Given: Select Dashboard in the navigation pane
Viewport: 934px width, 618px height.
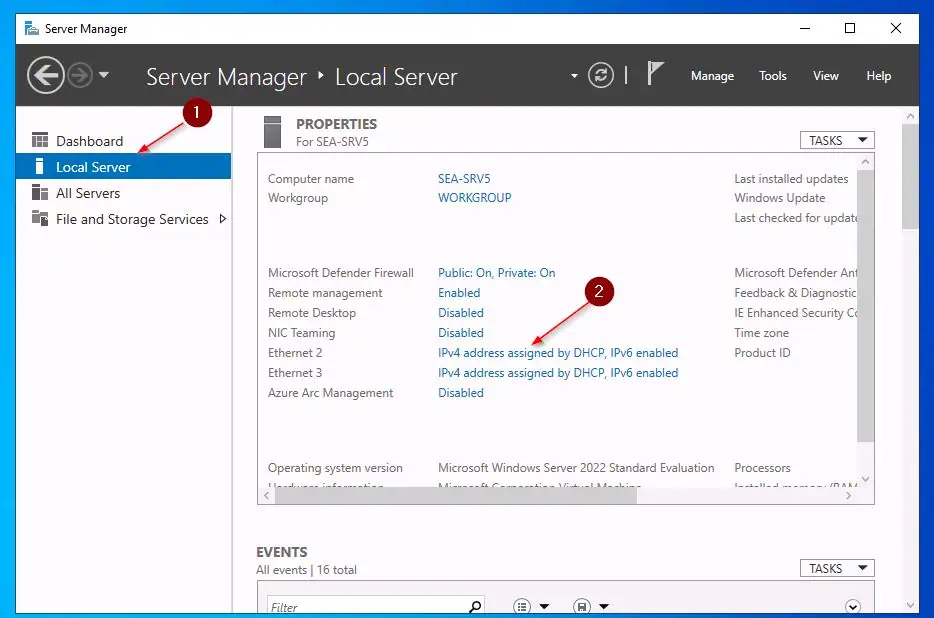Looking at the screenshot, I should coord(123,141).
